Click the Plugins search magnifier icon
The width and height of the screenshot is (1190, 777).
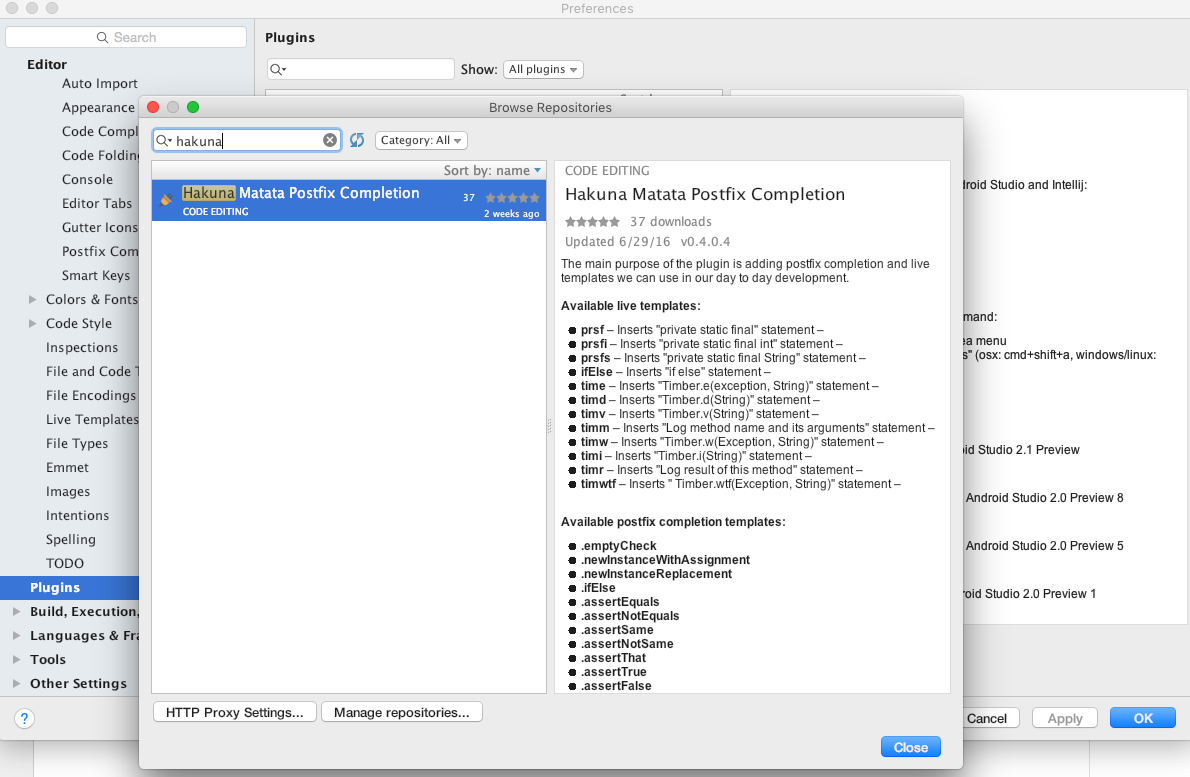point(278,69)
